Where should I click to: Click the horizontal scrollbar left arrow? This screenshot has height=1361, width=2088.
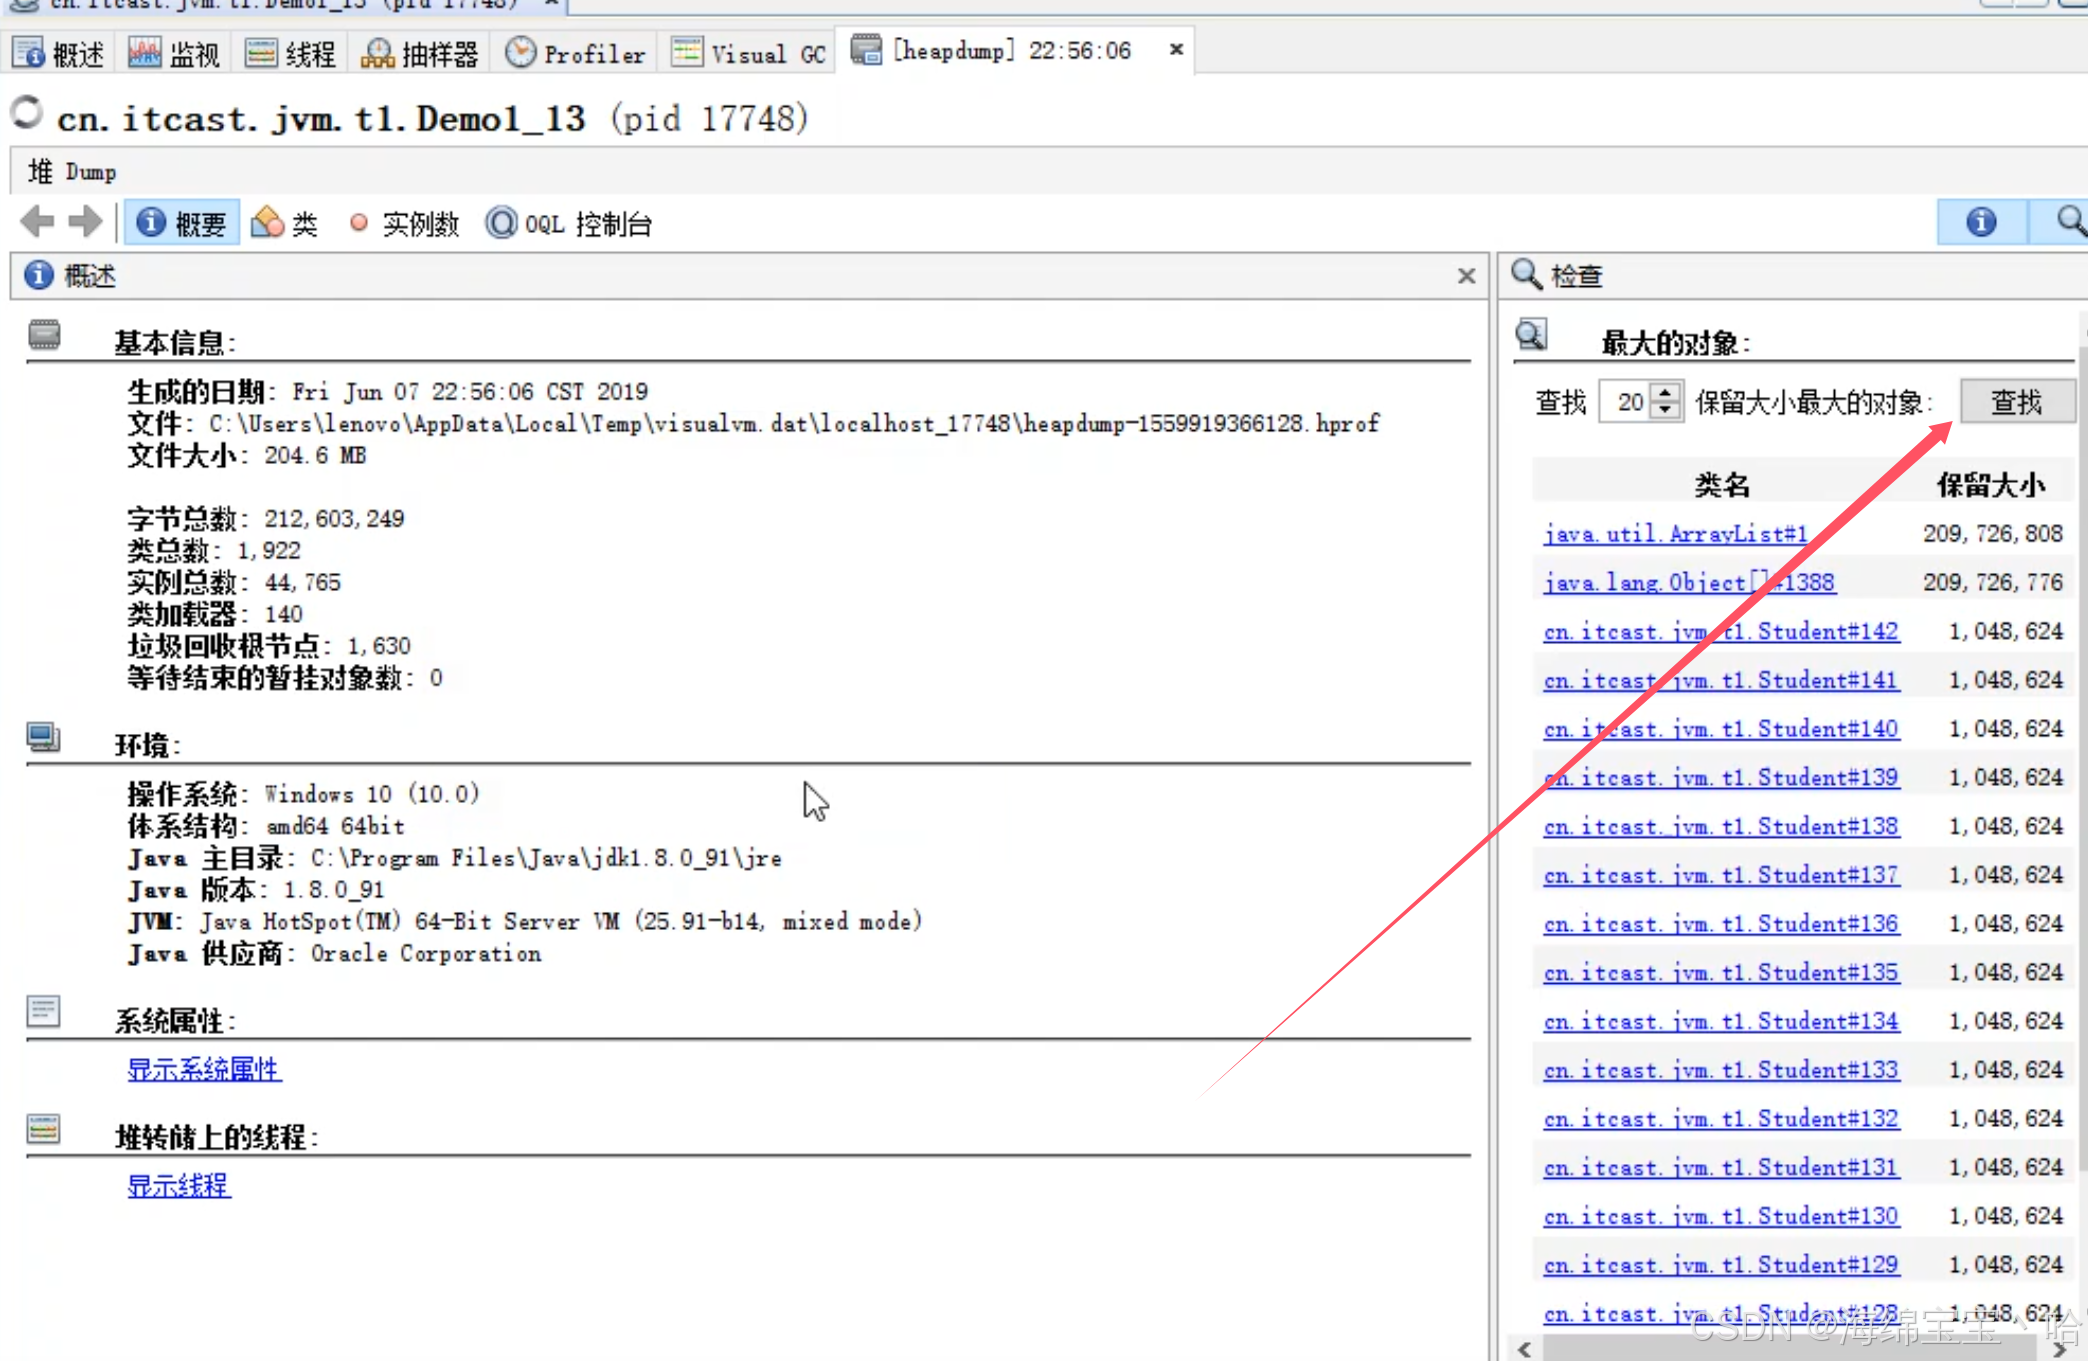[1524, 1349]
